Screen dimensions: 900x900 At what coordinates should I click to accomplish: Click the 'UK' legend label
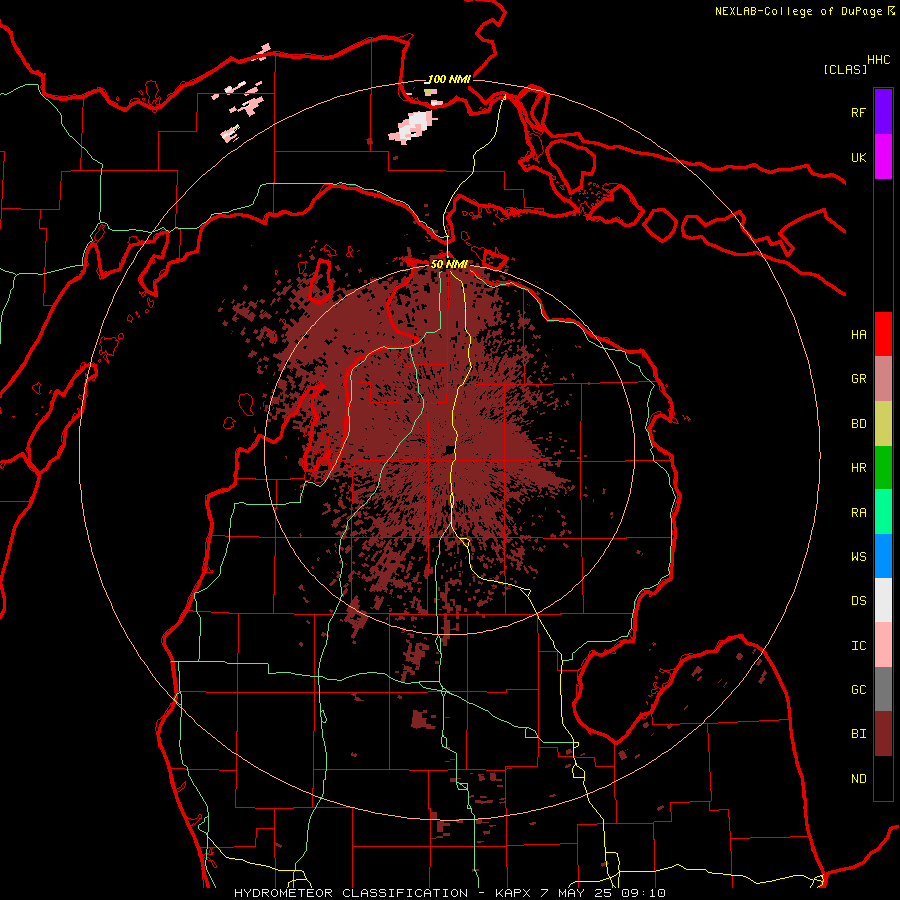coord(858,157)
